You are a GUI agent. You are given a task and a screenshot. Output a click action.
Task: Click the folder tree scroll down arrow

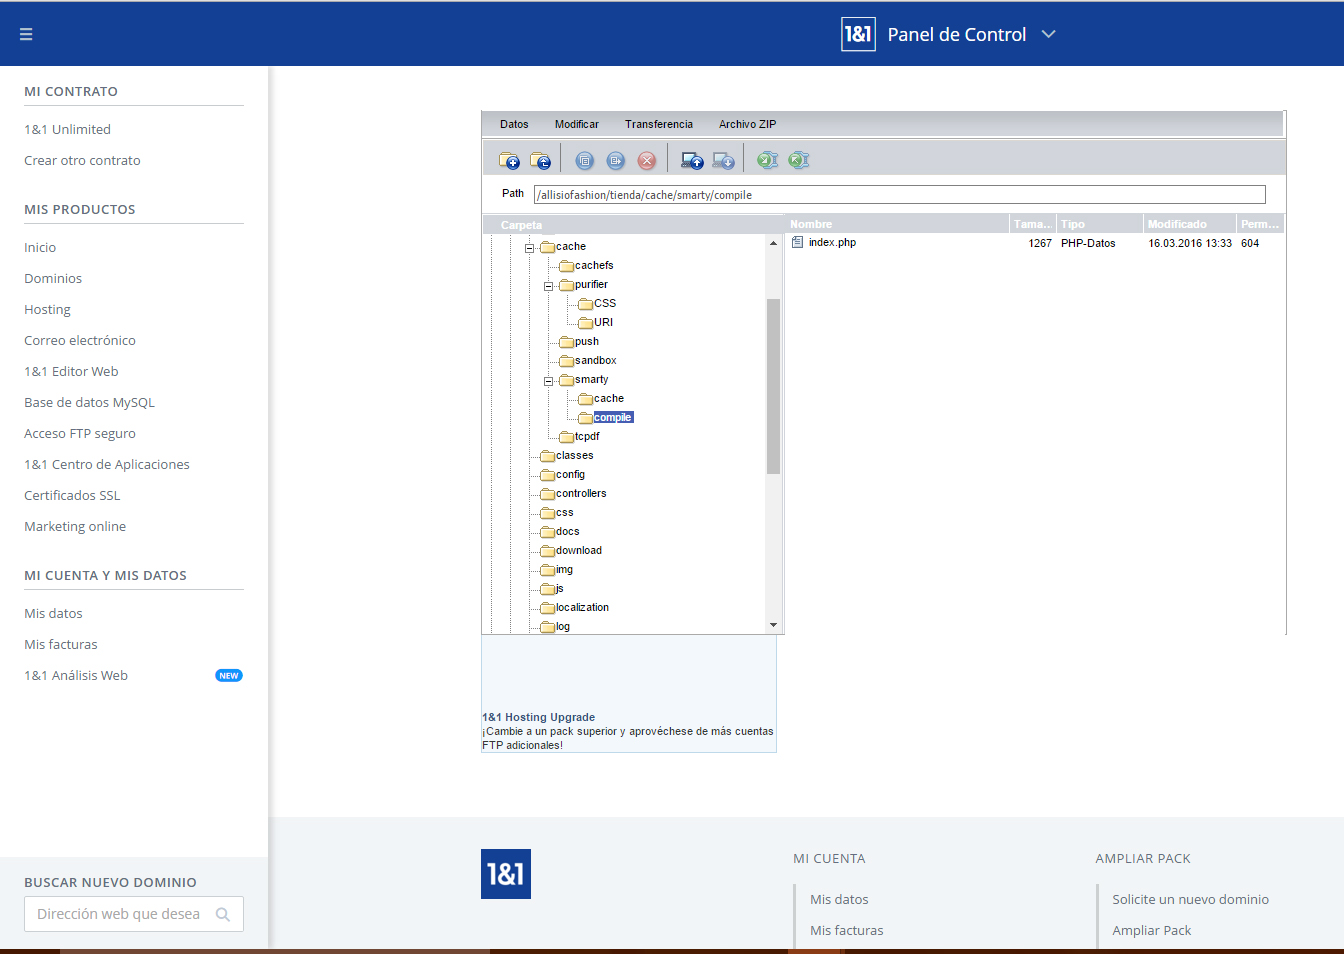[x=773, y=625]
